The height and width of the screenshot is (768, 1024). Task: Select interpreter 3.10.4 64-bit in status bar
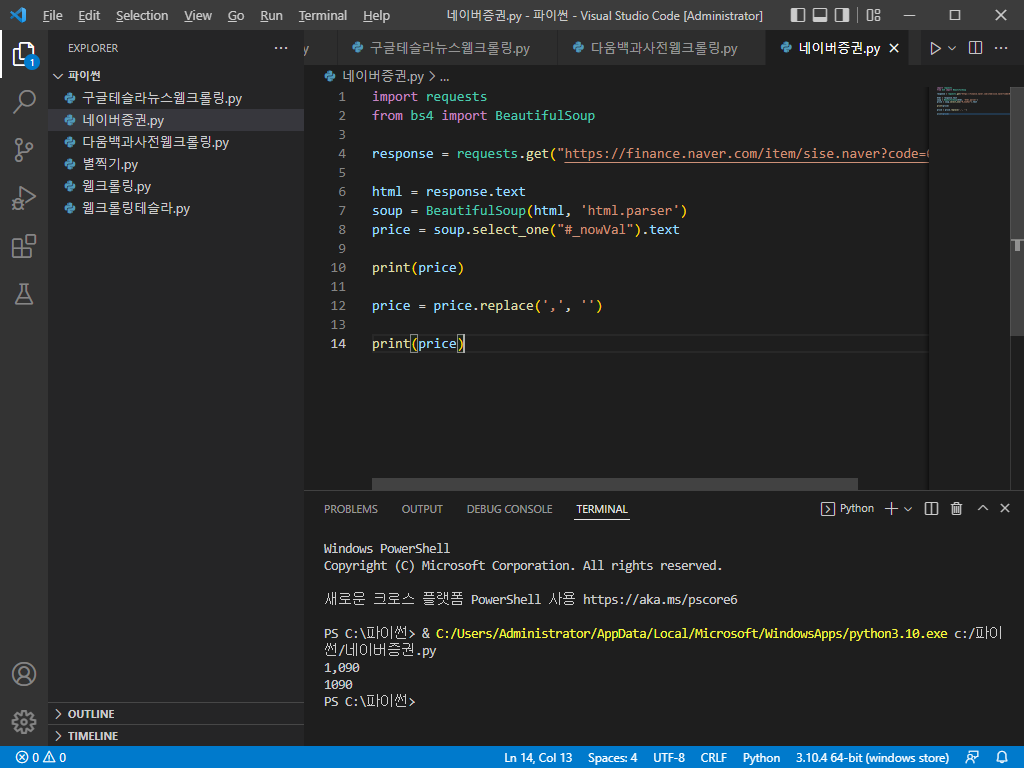click(x=872, y=758)
